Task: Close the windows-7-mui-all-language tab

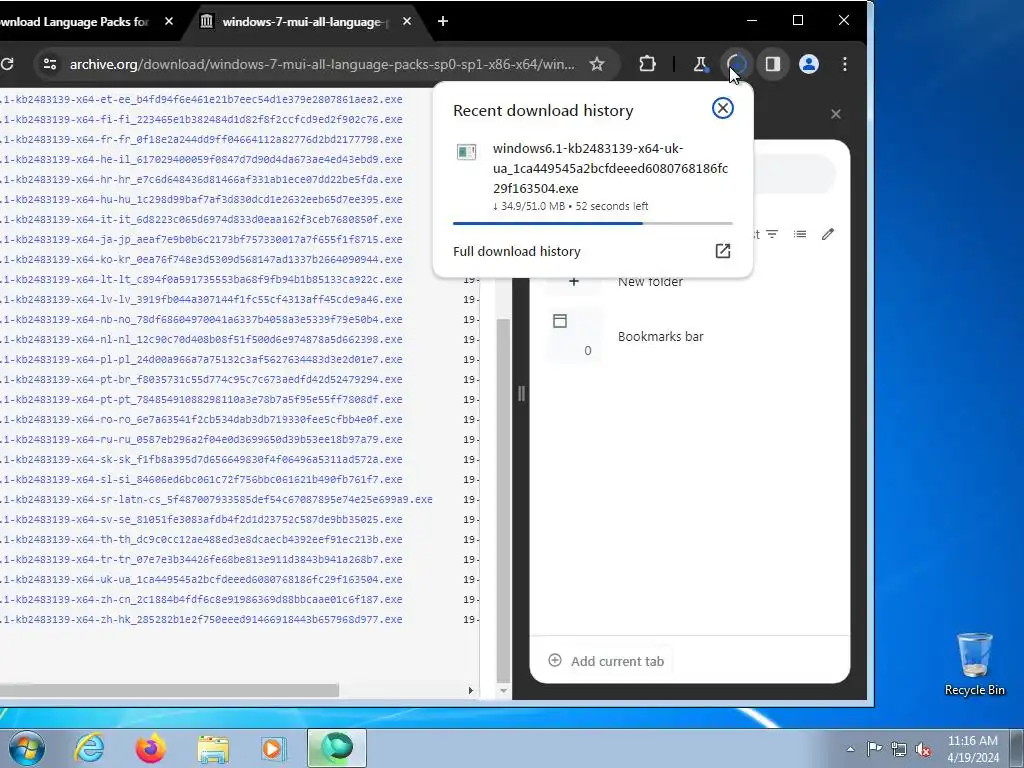Action: pyautogui.click(x=407, y=22)
